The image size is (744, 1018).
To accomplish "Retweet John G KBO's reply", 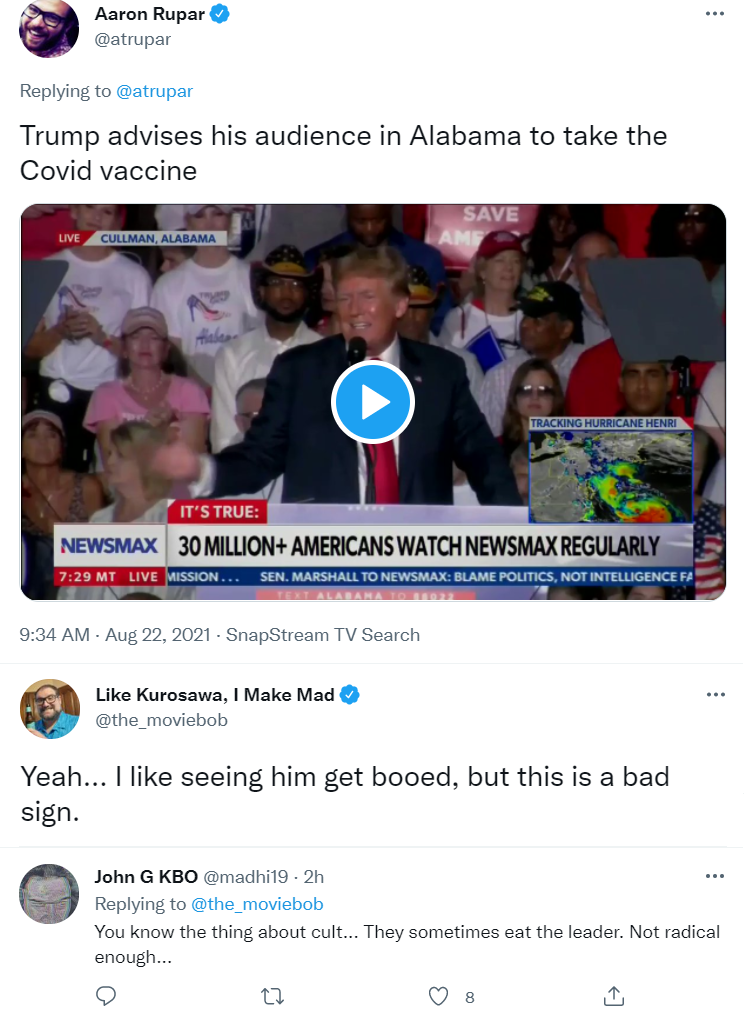I will 273,995.
